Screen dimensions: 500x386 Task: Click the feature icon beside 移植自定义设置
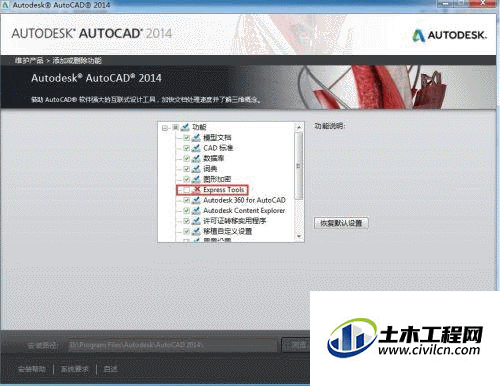[x=196, y=231]
